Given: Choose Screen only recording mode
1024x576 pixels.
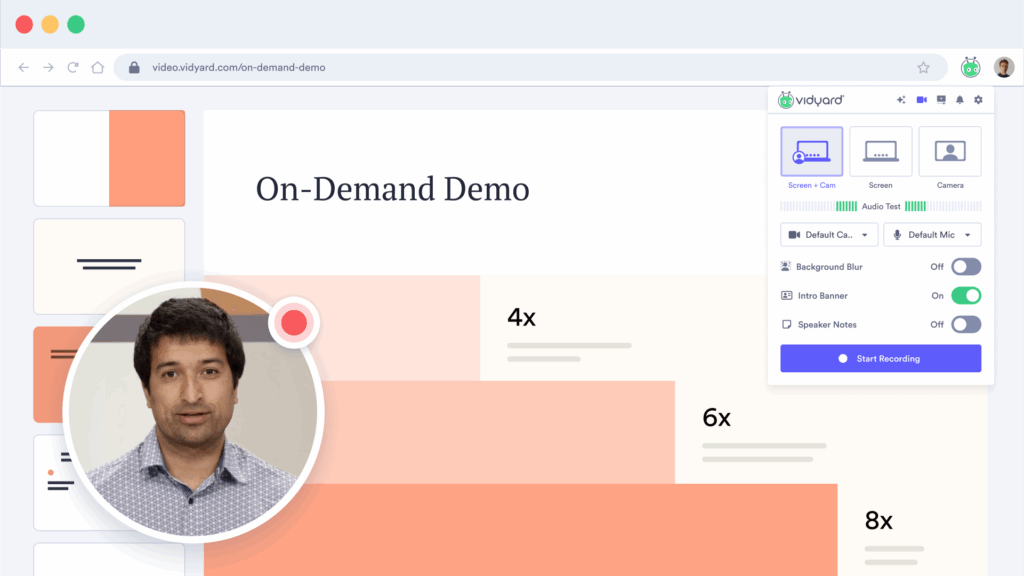Looking at the screenshot, I should (x=880, y=152).
